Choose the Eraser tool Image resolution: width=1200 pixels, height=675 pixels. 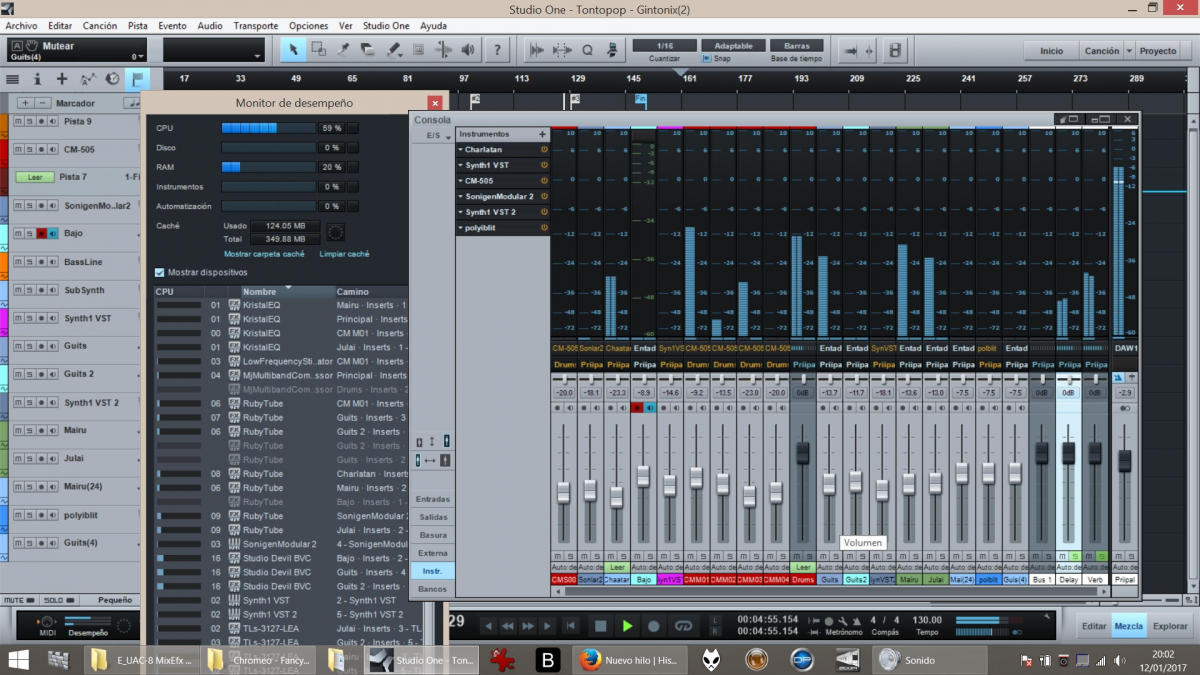(368, 50)
